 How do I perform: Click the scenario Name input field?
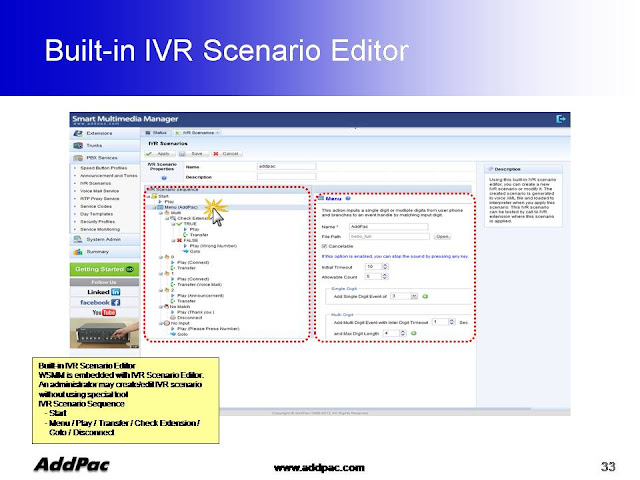click(x=287, y=167)
